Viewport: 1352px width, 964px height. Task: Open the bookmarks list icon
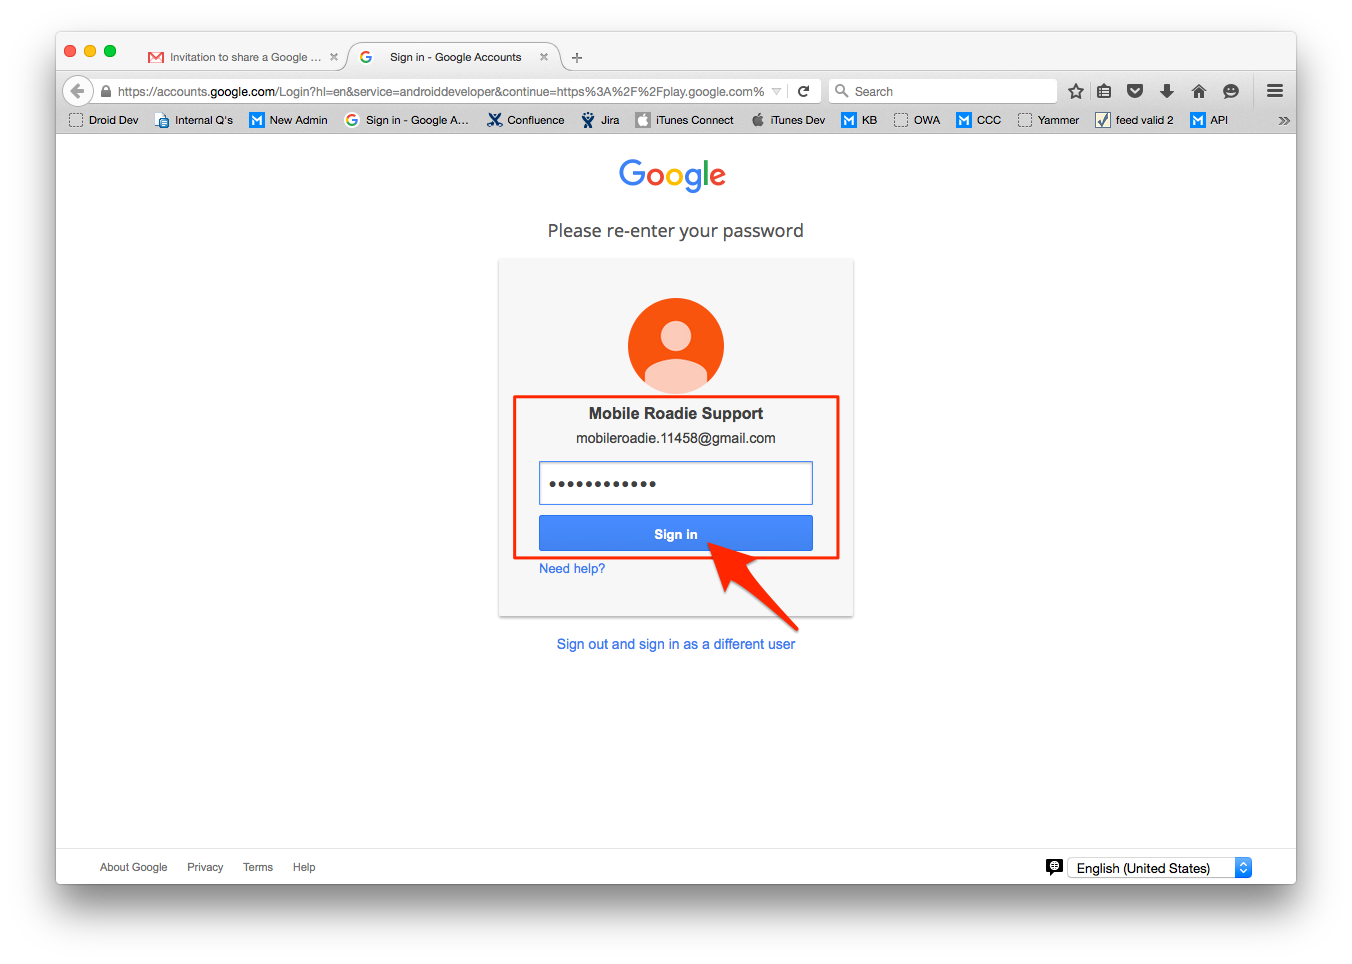point(1104,91)
